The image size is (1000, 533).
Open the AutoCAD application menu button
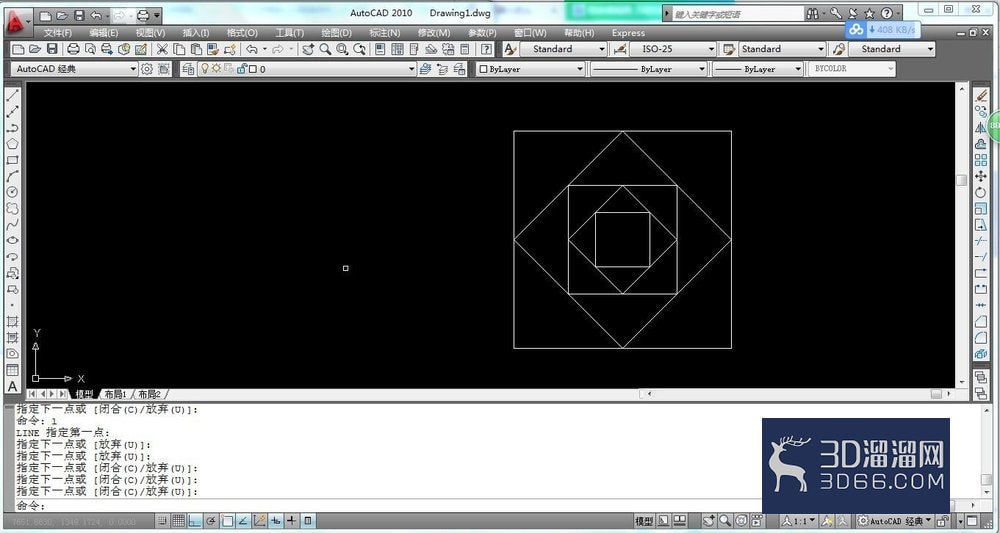point(18,20)
